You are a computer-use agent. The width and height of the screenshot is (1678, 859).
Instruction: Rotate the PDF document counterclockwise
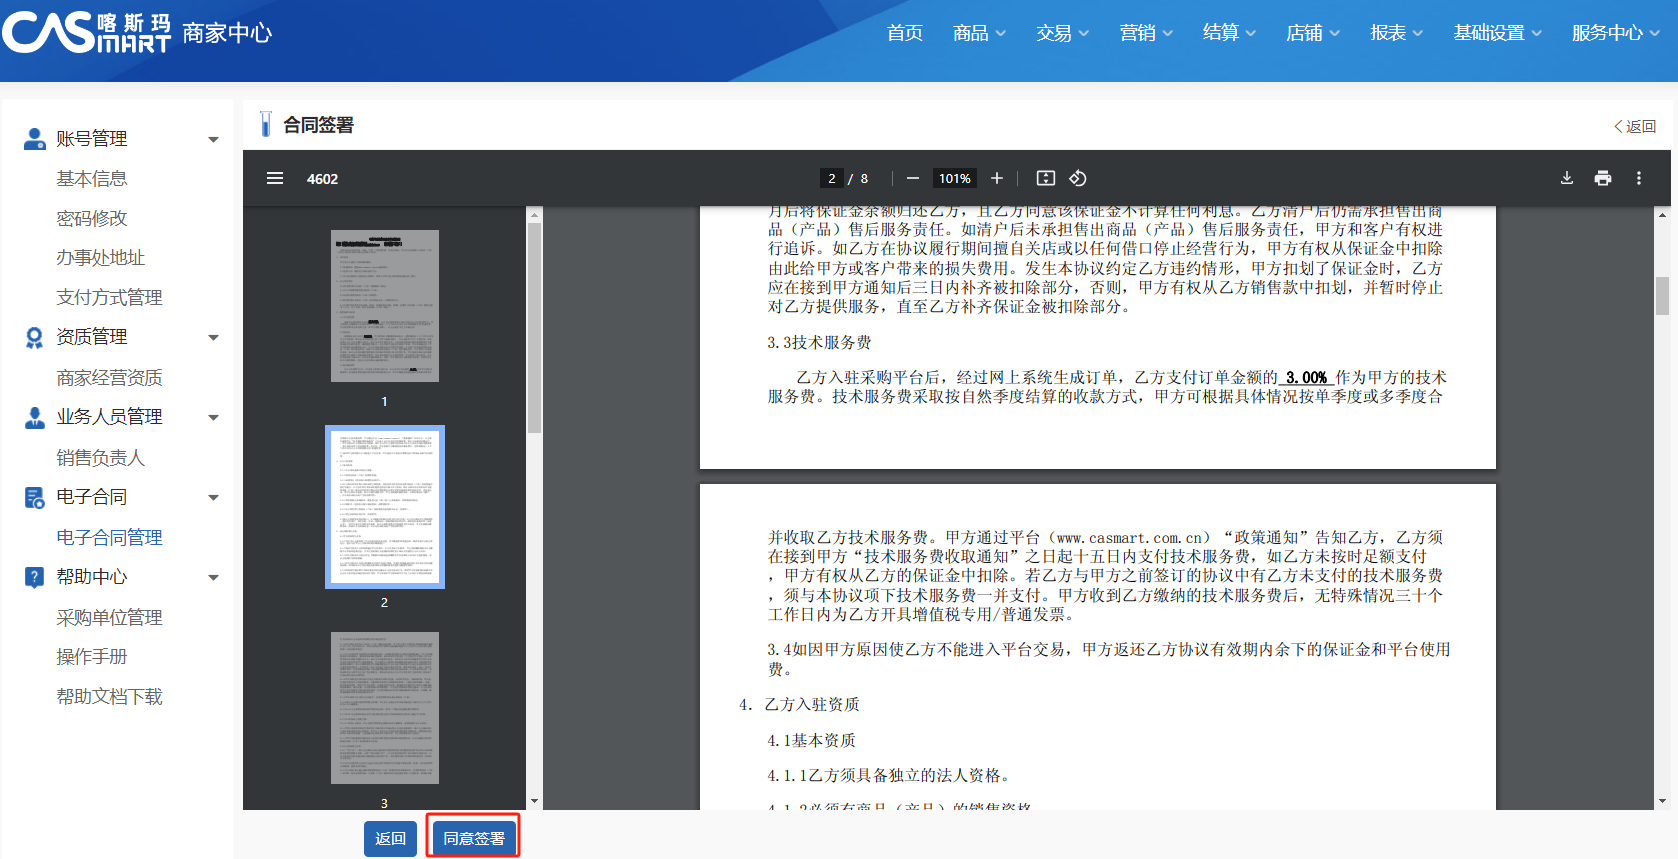[x=1077, y=178]
